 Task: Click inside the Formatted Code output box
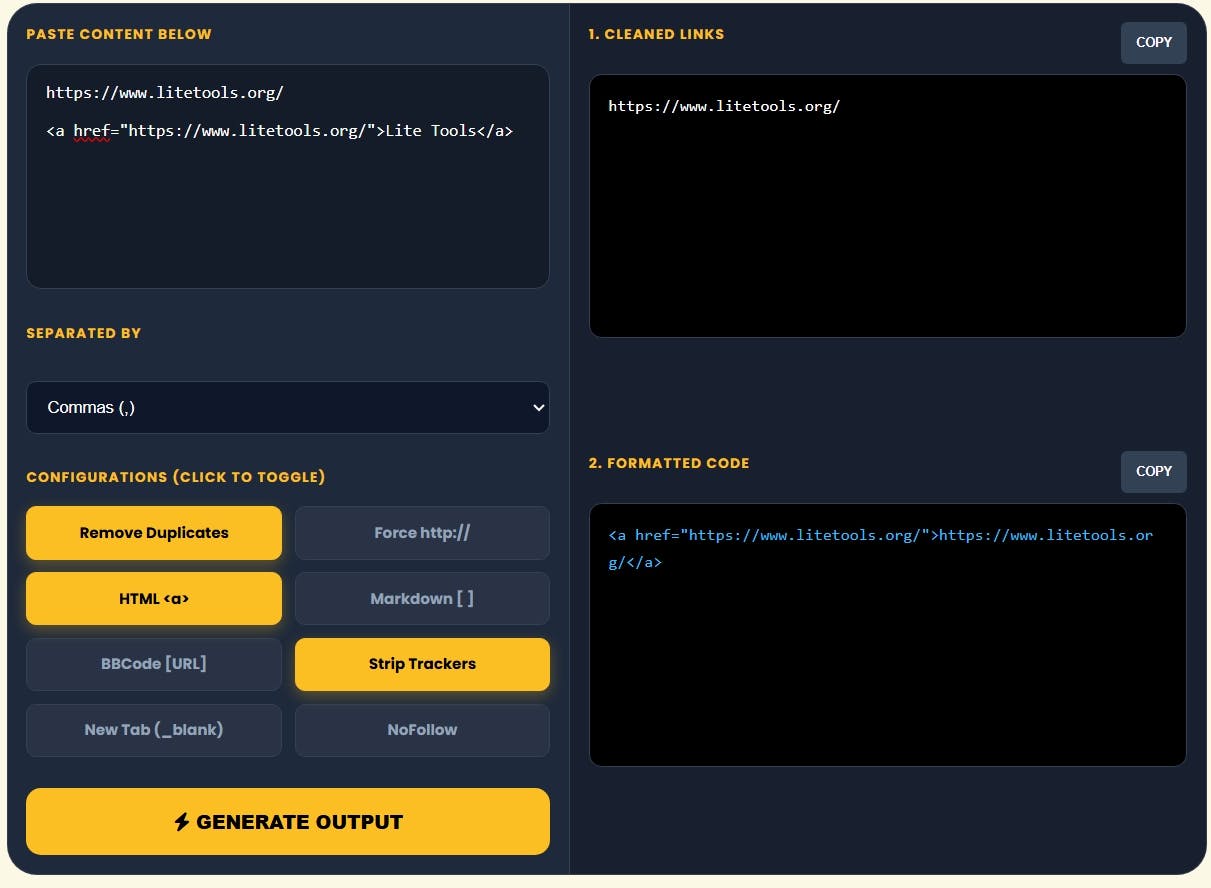coord(888,635)
